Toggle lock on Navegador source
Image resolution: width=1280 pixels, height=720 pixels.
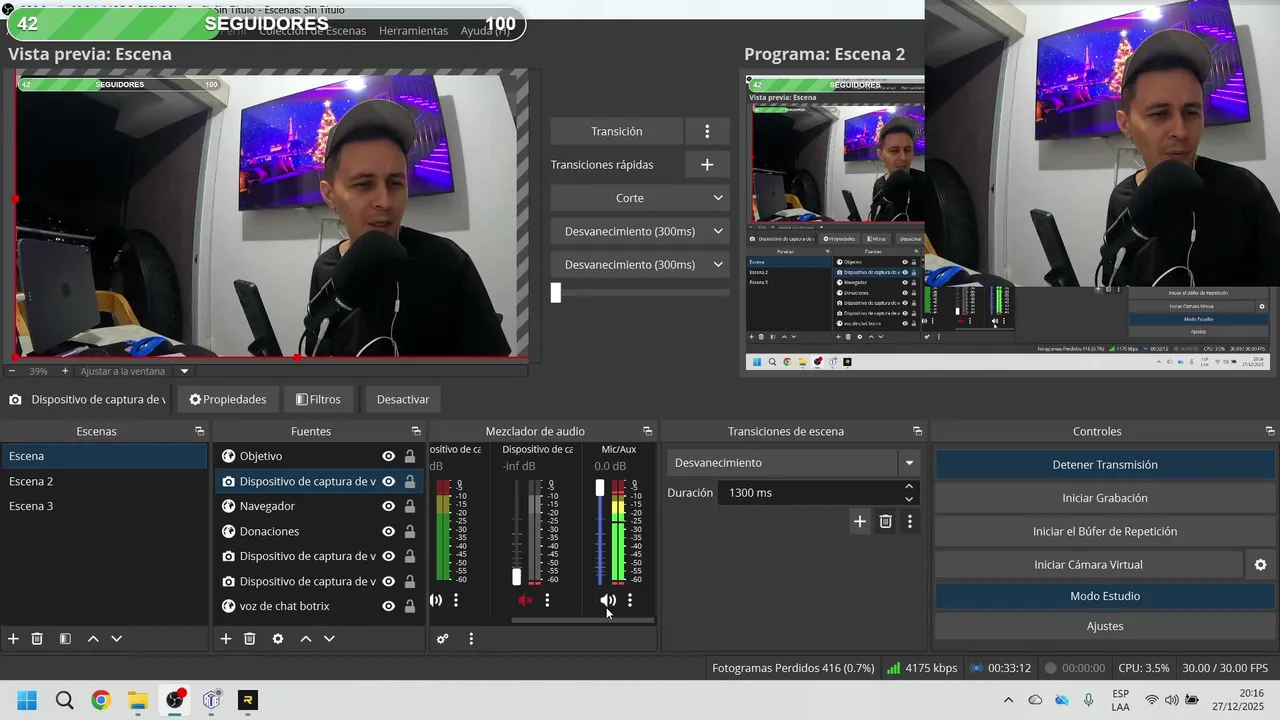coord(410,506)
